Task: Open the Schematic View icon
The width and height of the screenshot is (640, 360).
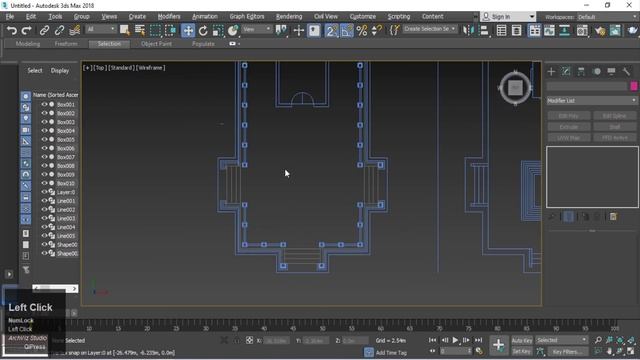Action: click(x=564, y=30)
